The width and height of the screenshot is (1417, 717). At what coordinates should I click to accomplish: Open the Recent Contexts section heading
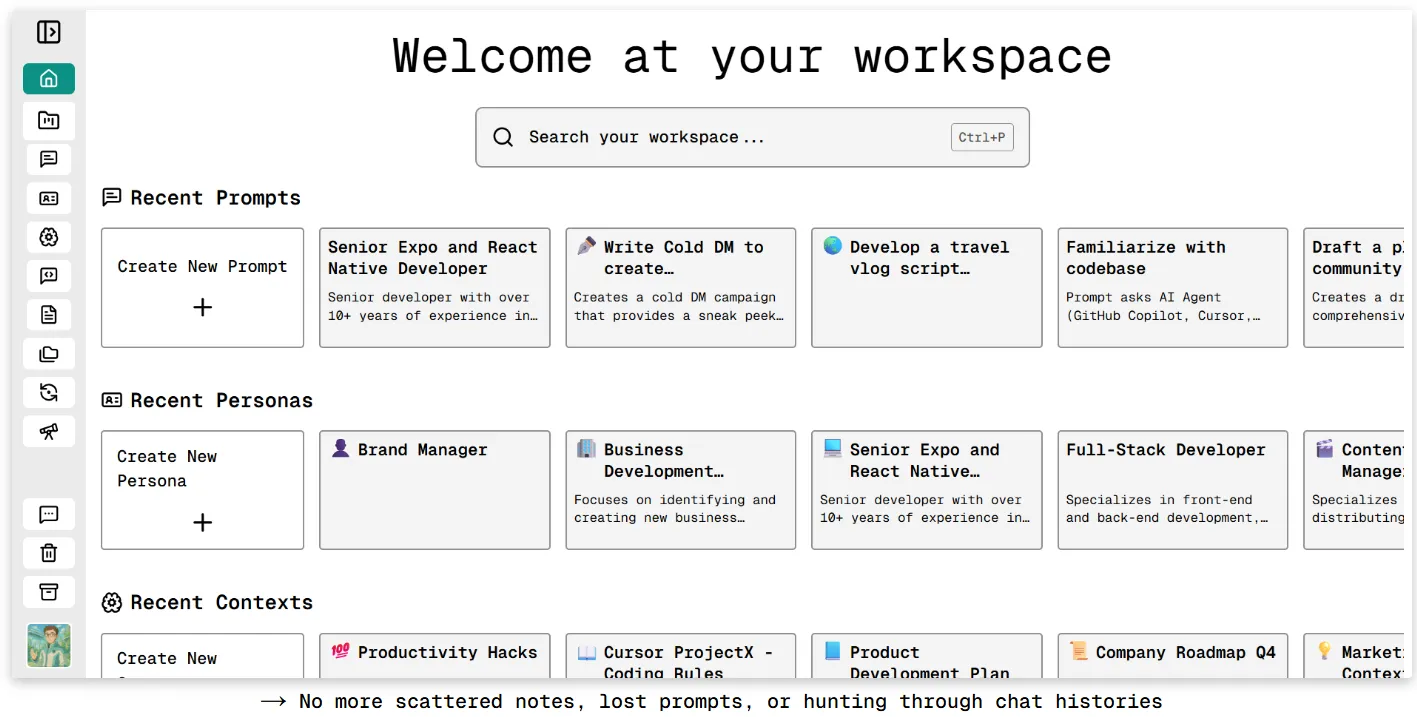click(x=220, y=602)
